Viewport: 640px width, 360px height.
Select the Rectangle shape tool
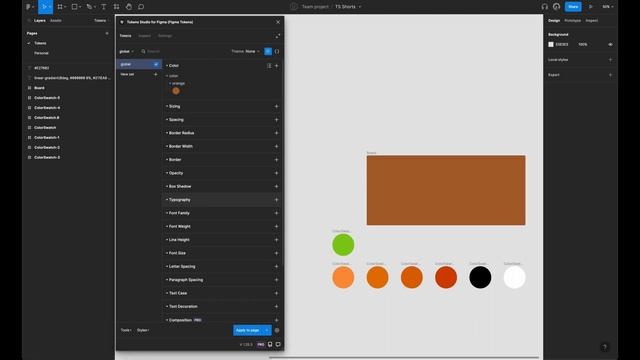click(x=74, y=7)
